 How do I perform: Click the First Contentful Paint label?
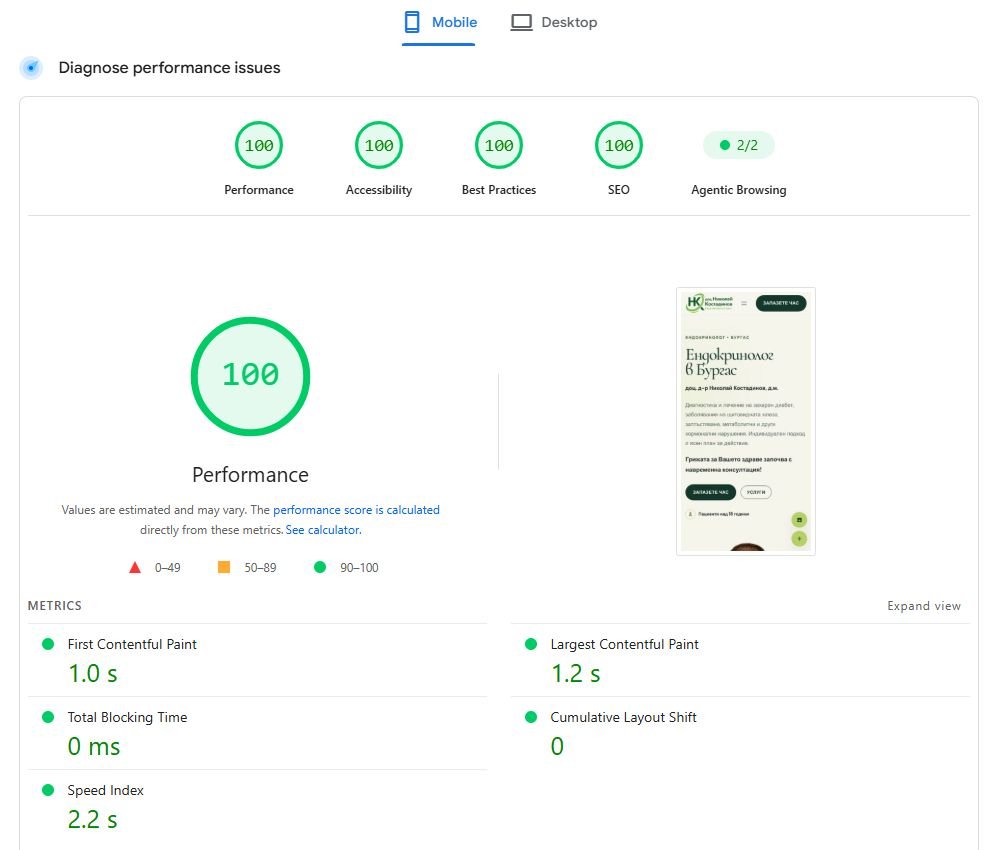click(132, 644)
